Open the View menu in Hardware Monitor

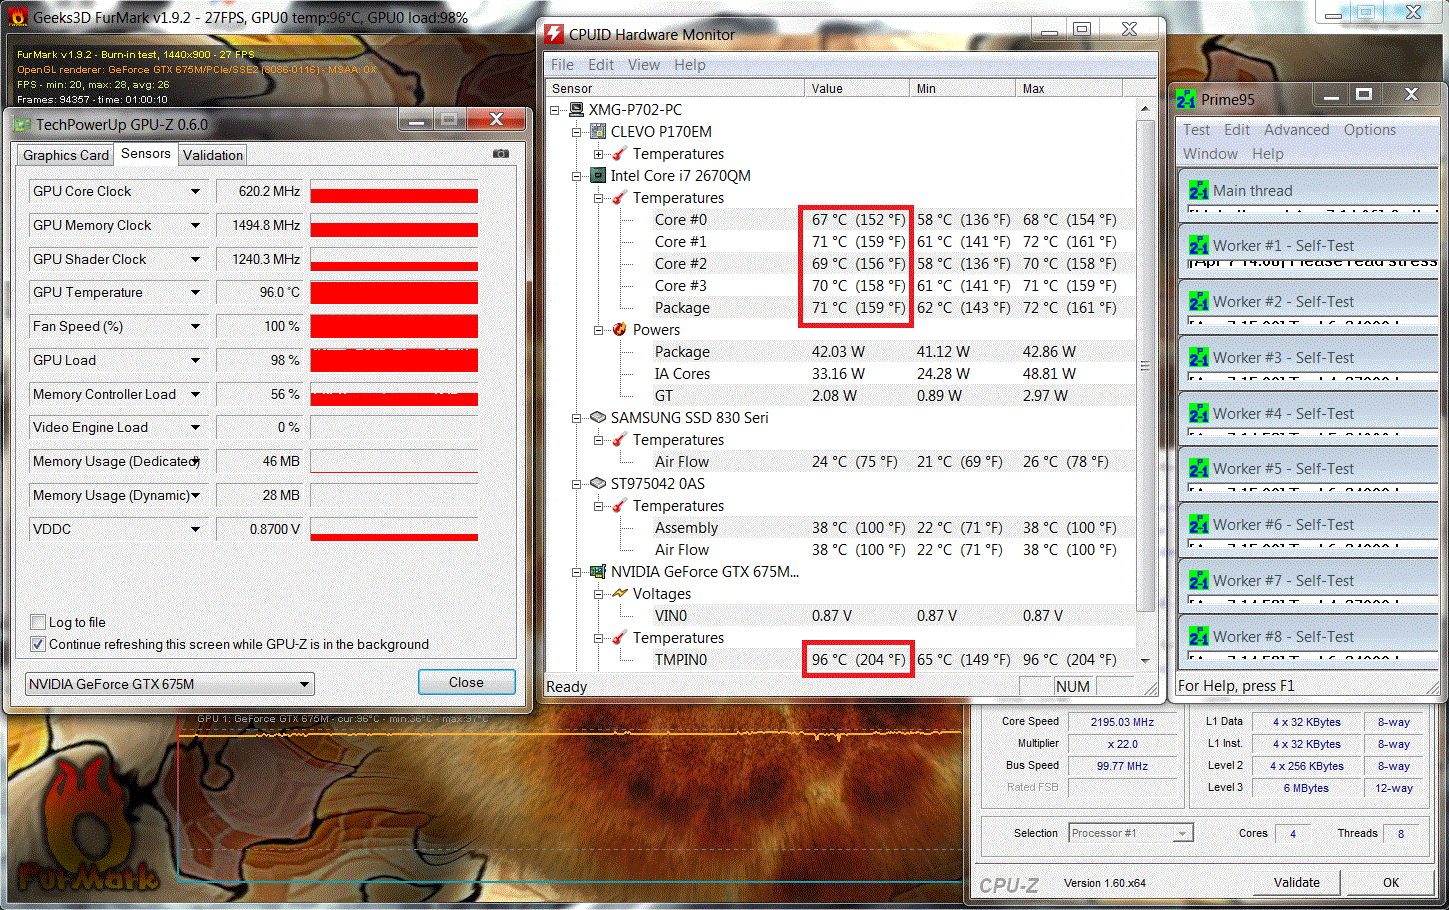pyautogui.click(x=644, y=65)
